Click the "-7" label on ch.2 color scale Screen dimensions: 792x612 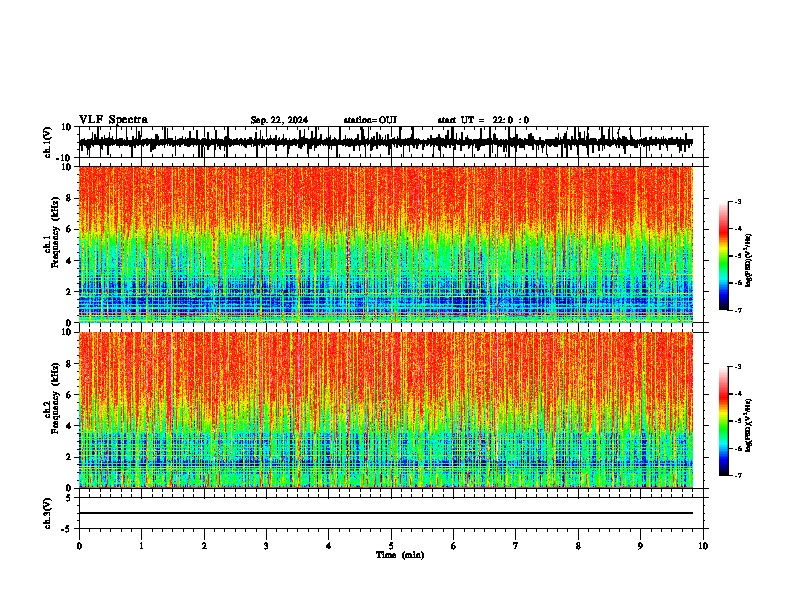737,475
